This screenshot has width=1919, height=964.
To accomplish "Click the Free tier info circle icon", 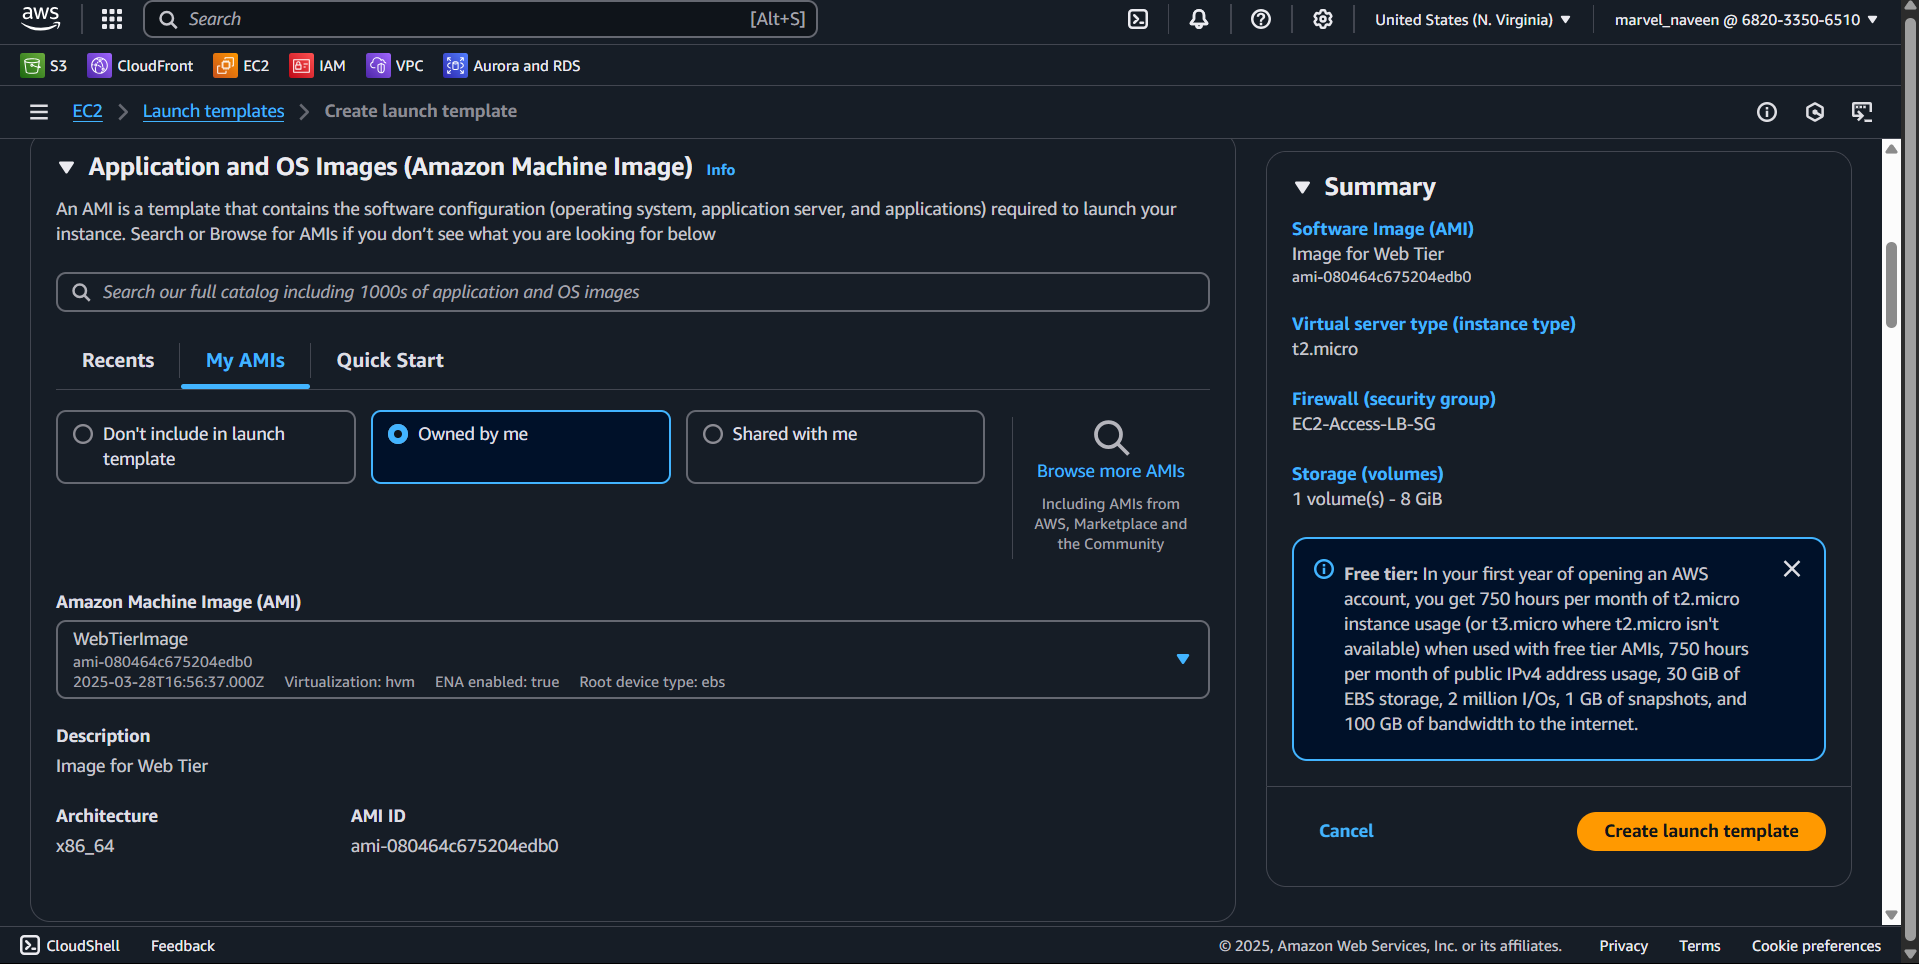I will (1324, 569).
